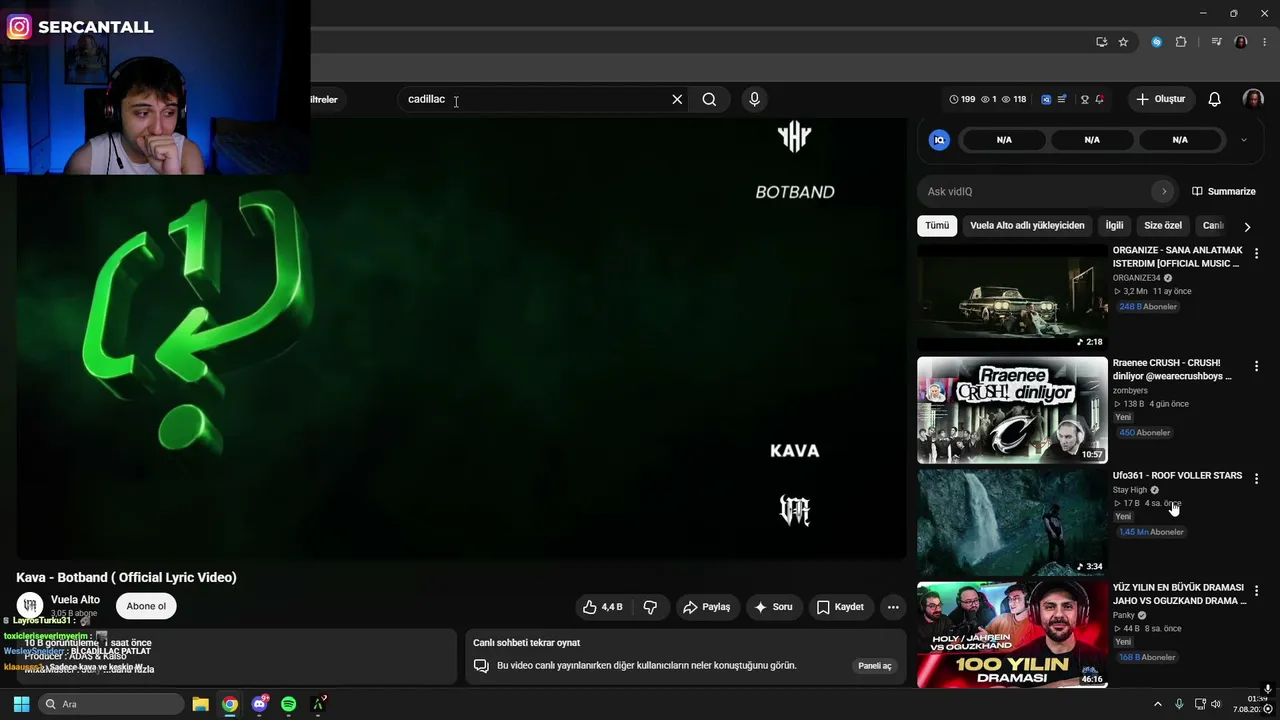This screenshot has width=1280, height=720.
Task: Dislike the video with thumbs down
Action: pyautogui.click(x=650, y=607)
